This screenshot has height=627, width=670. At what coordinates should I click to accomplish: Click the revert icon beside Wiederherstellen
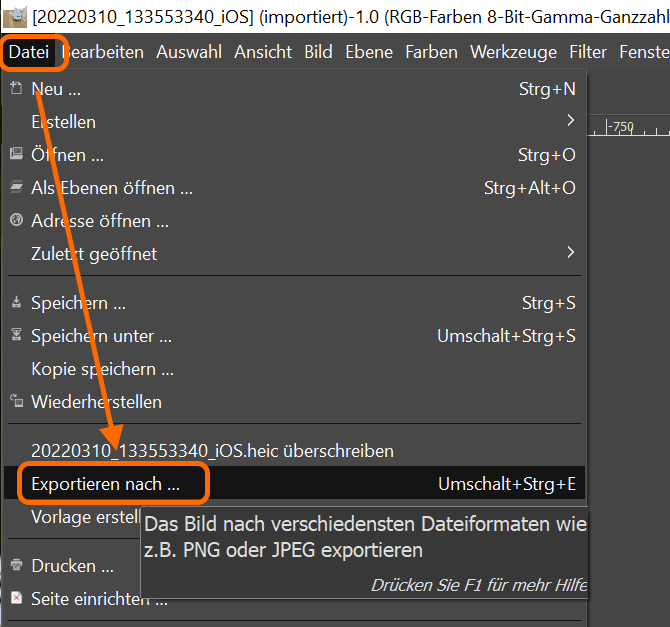(x=15, y=402)
